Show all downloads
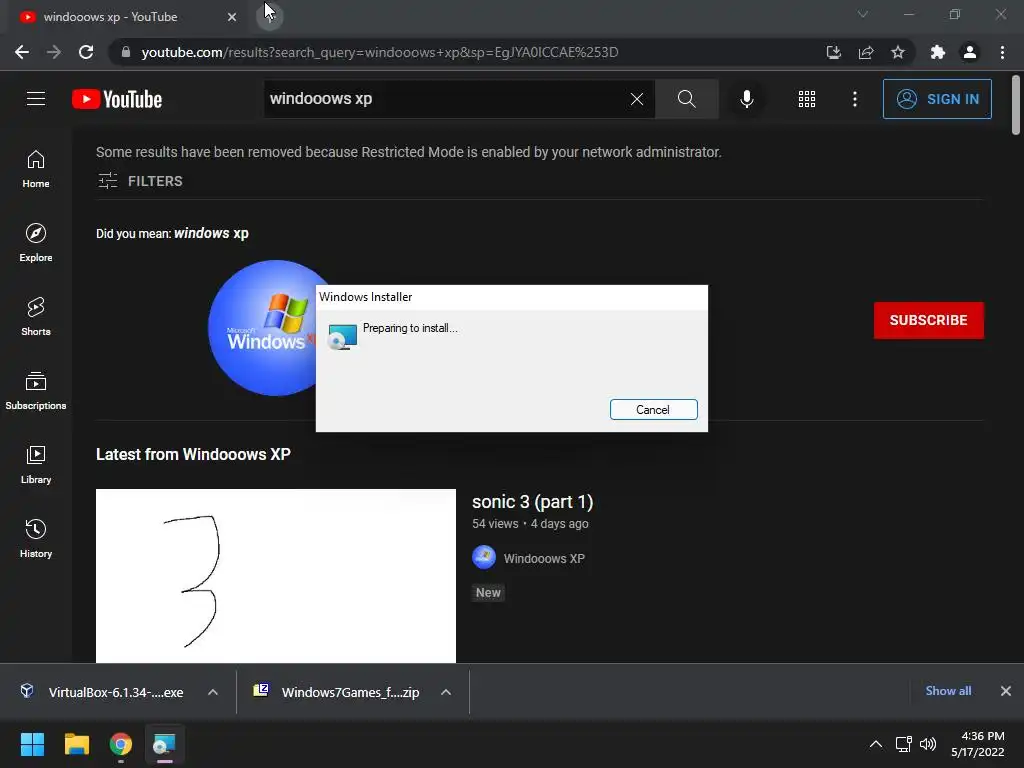 click(948, 691)
